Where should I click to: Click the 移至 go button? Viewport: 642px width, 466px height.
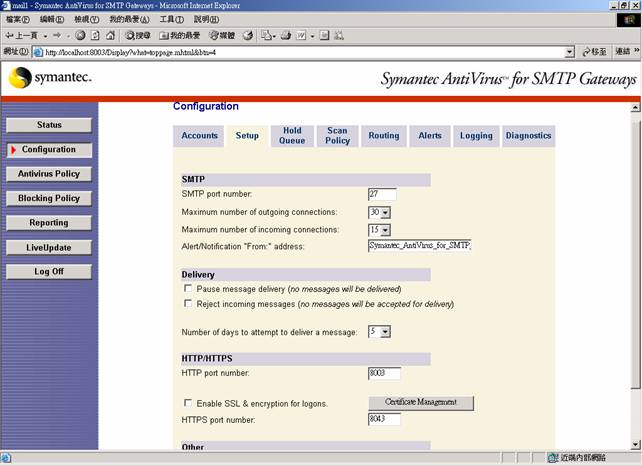[595, 52]
